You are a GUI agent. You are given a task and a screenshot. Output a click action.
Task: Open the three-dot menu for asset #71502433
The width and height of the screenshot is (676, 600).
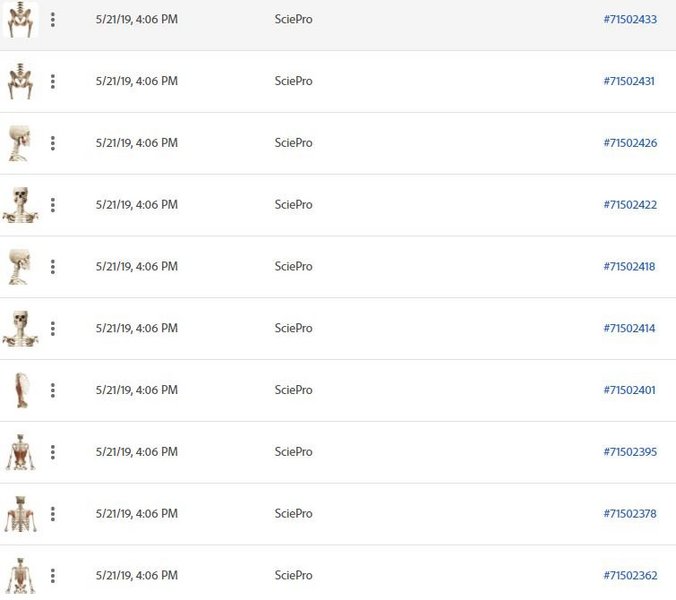(53, 20)
